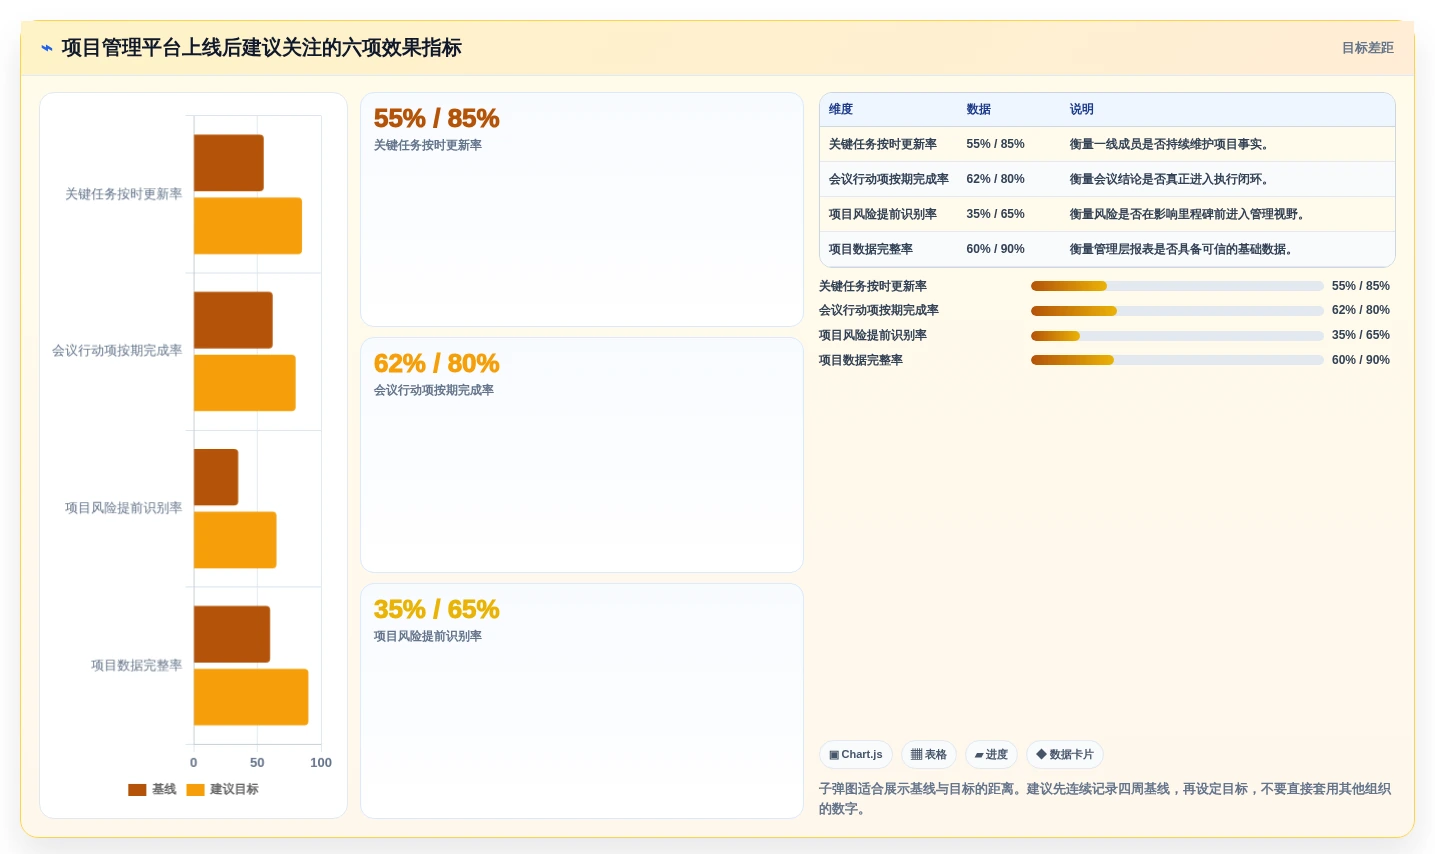
Task: Click progress value 62% / 80% beside bar
Action: 1361,311
